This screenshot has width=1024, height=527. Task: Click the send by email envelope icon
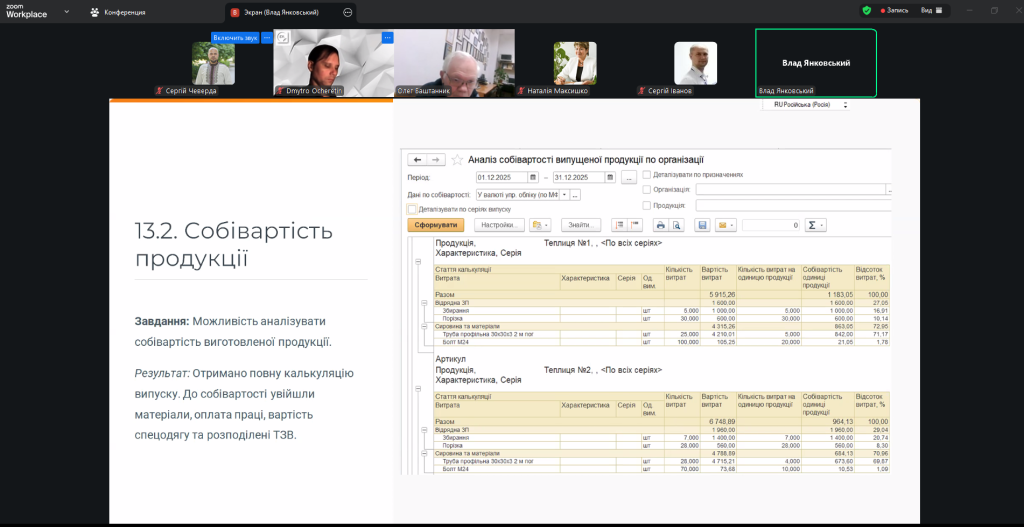point(722,225)
